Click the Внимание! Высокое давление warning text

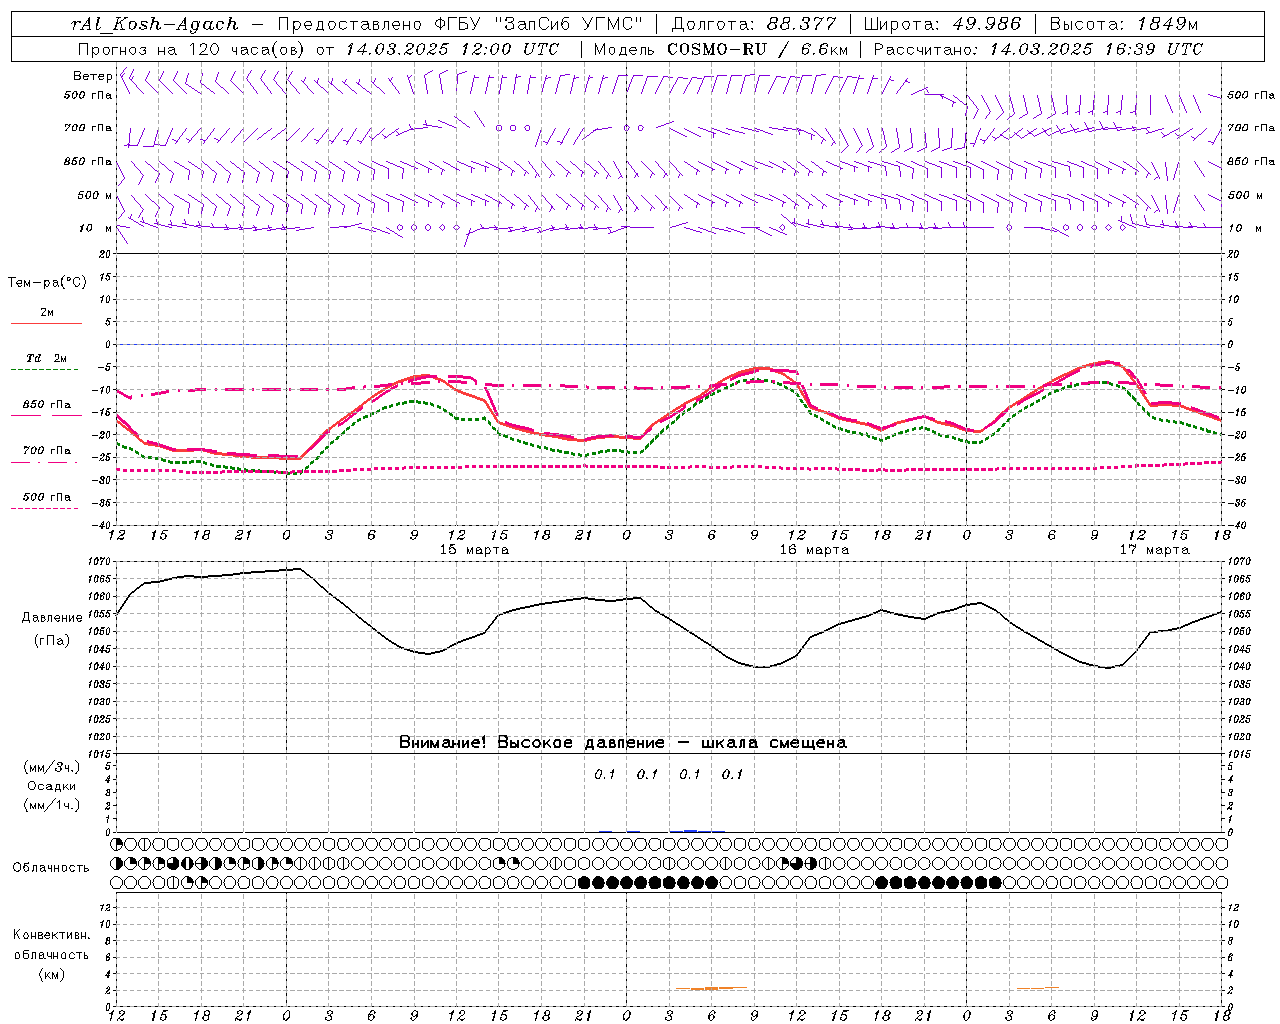(622, 742)
